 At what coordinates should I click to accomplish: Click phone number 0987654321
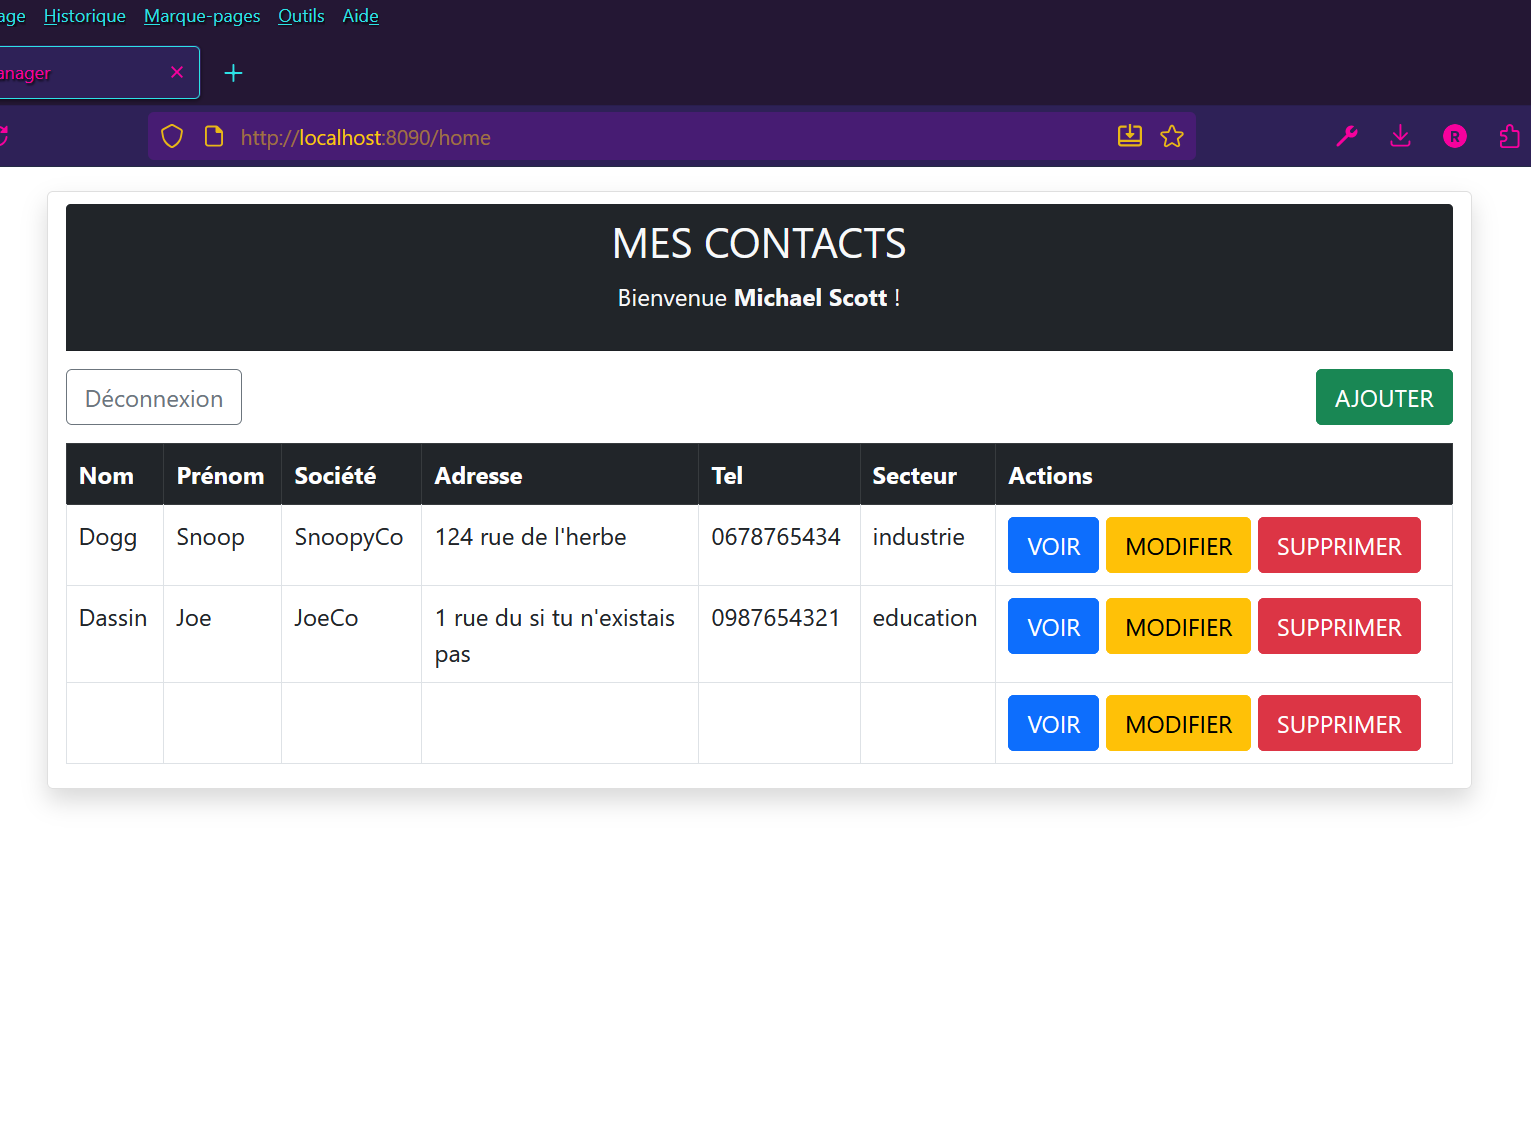pos(776,618)
